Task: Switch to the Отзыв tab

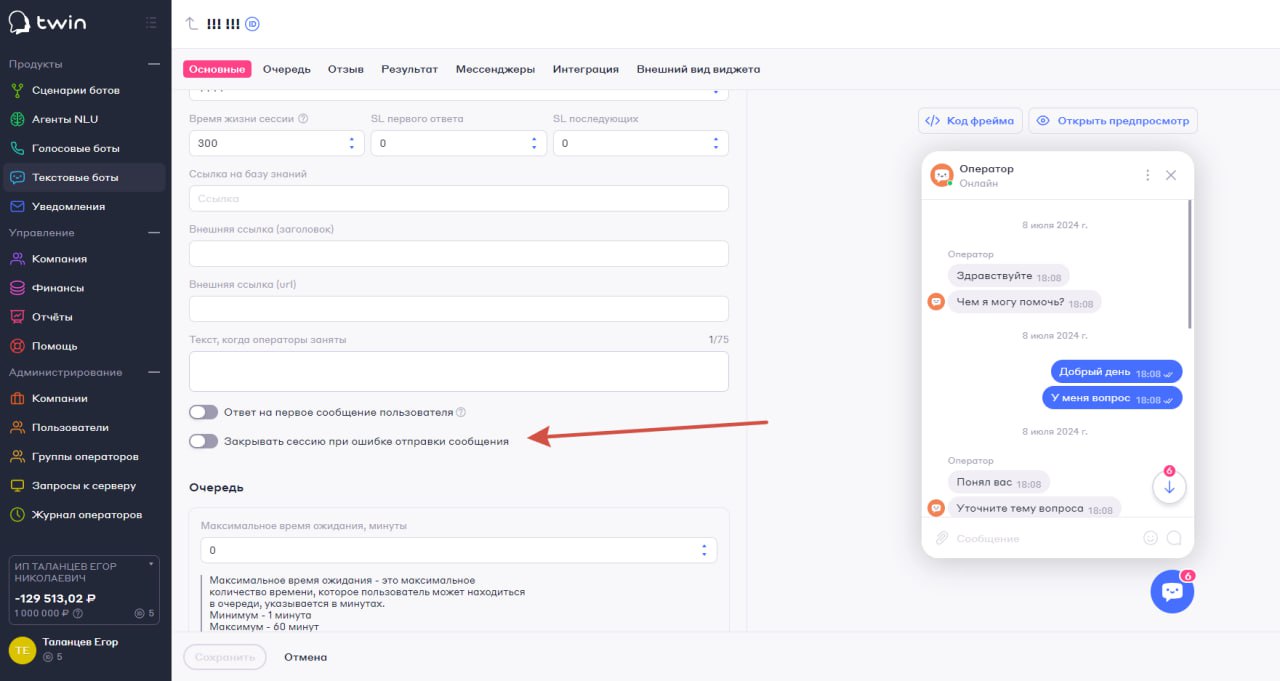Action: click(x=346, y=69)
